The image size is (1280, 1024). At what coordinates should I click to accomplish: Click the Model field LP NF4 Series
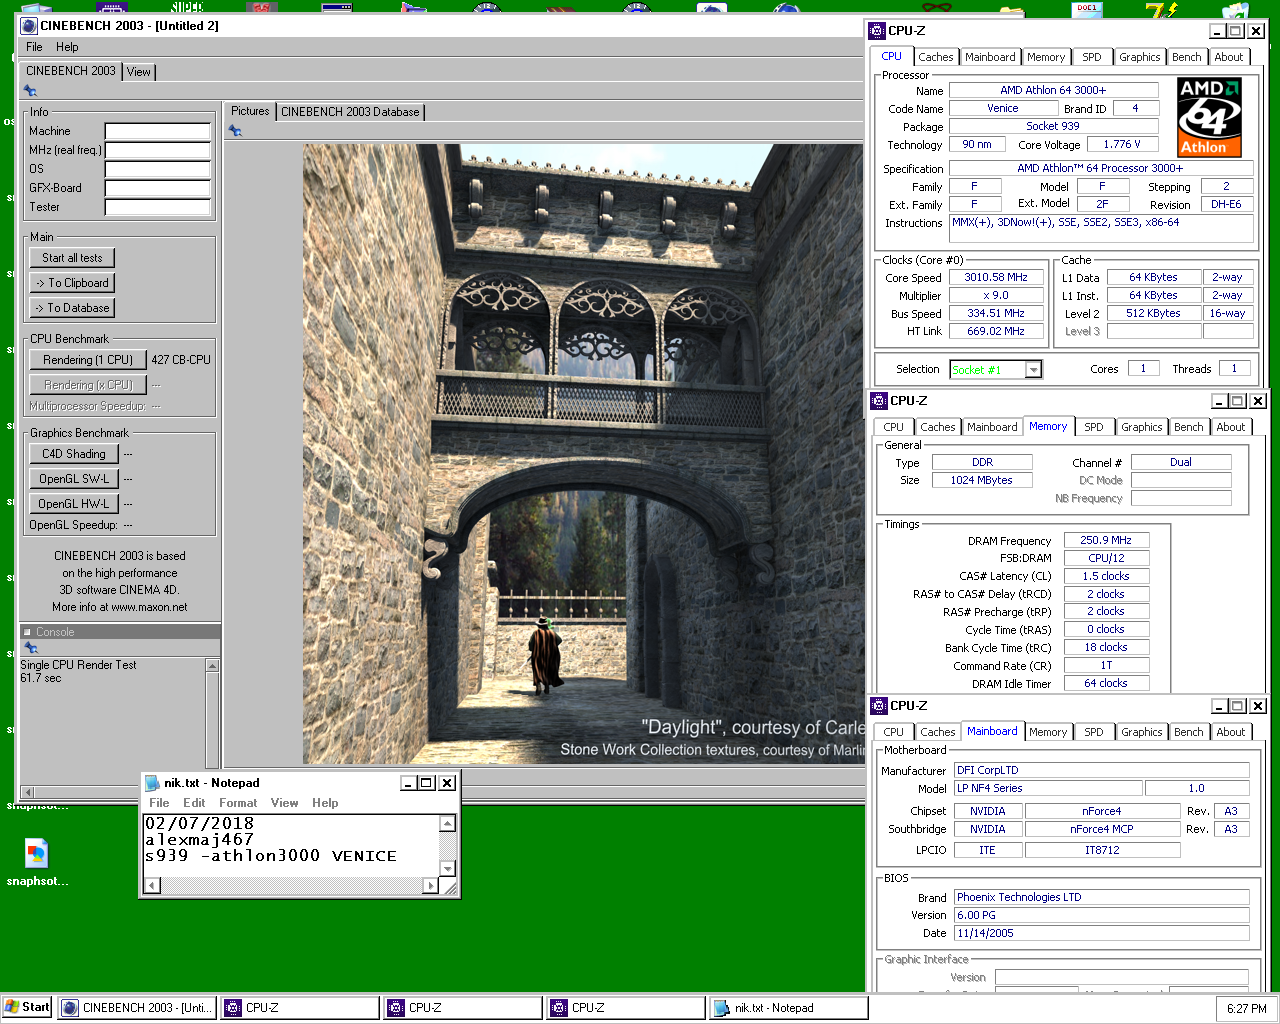(1047, 788)
